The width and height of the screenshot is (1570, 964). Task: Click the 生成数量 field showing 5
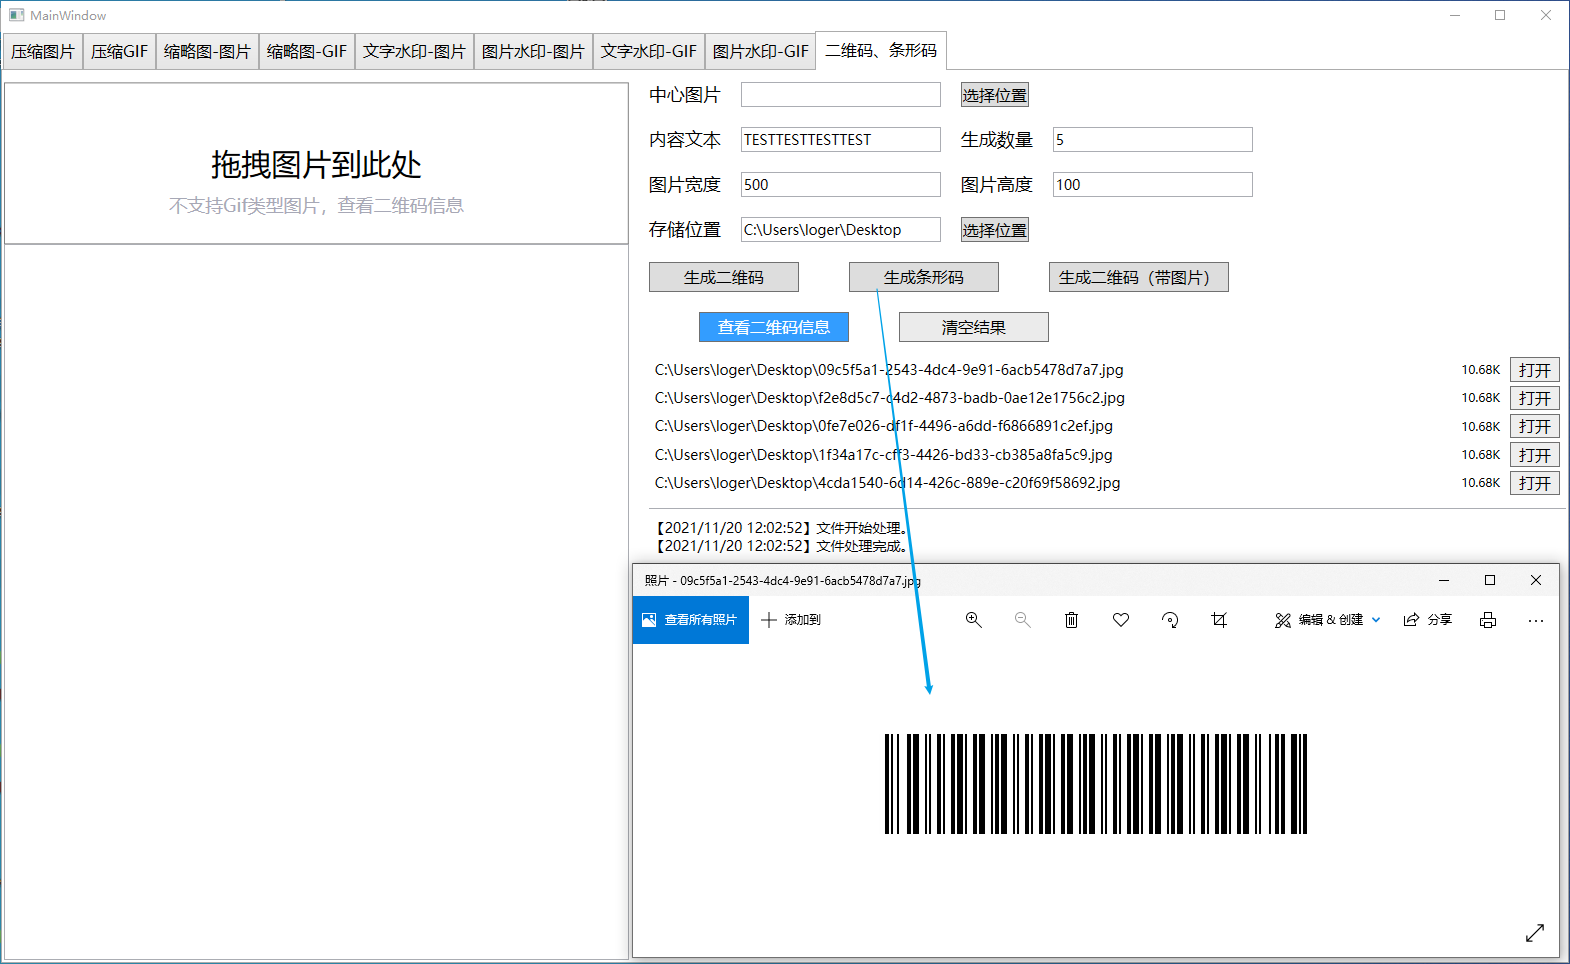pos(1153,140)
